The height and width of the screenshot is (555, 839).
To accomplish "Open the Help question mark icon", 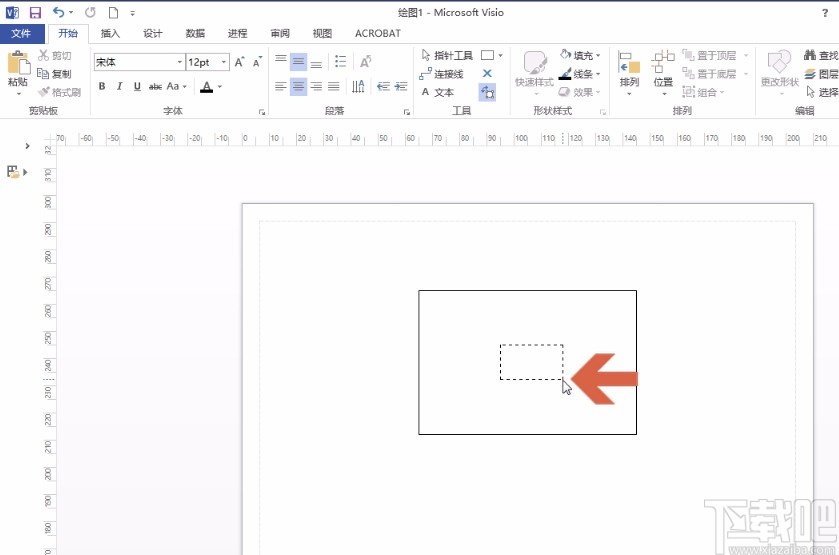I will pyautogui.click(x=825, y=13).
